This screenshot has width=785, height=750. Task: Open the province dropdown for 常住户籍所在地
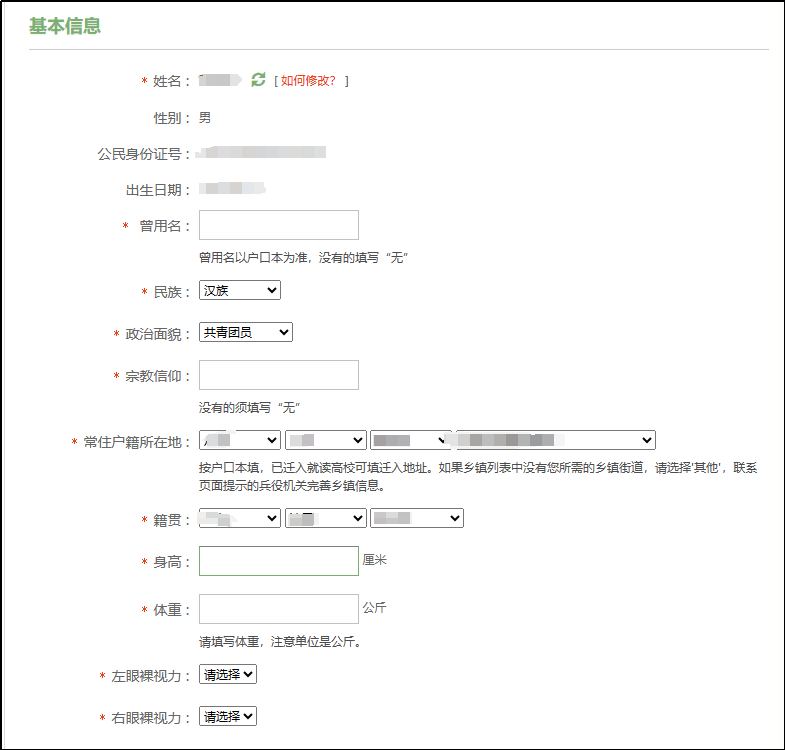[240, 440]
